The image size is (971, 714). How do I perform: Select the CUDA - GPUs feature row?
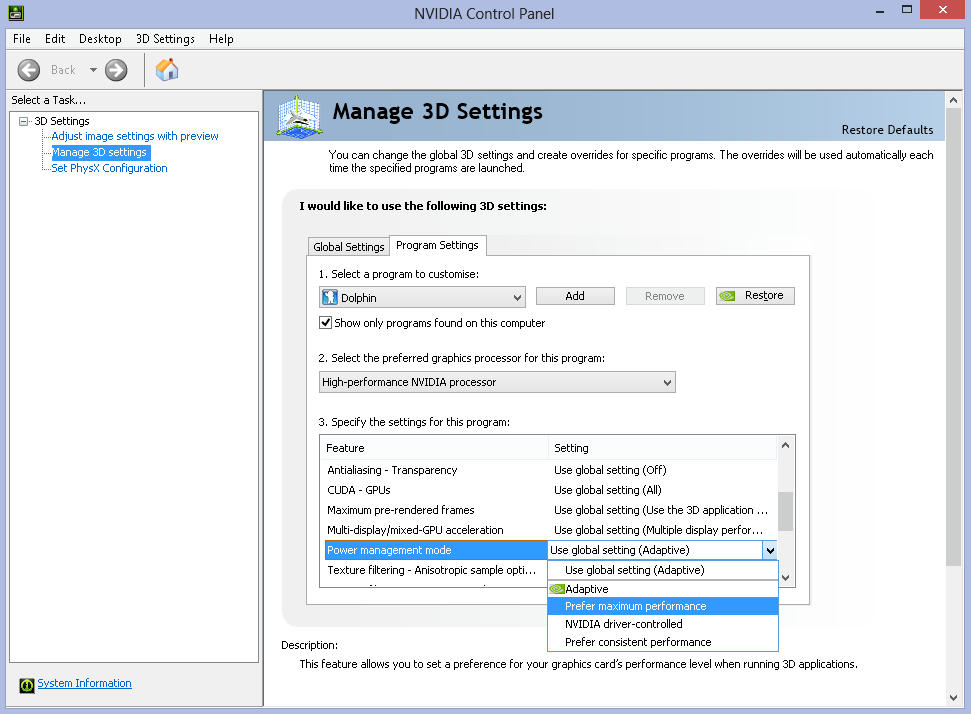(x=548, y=490)
